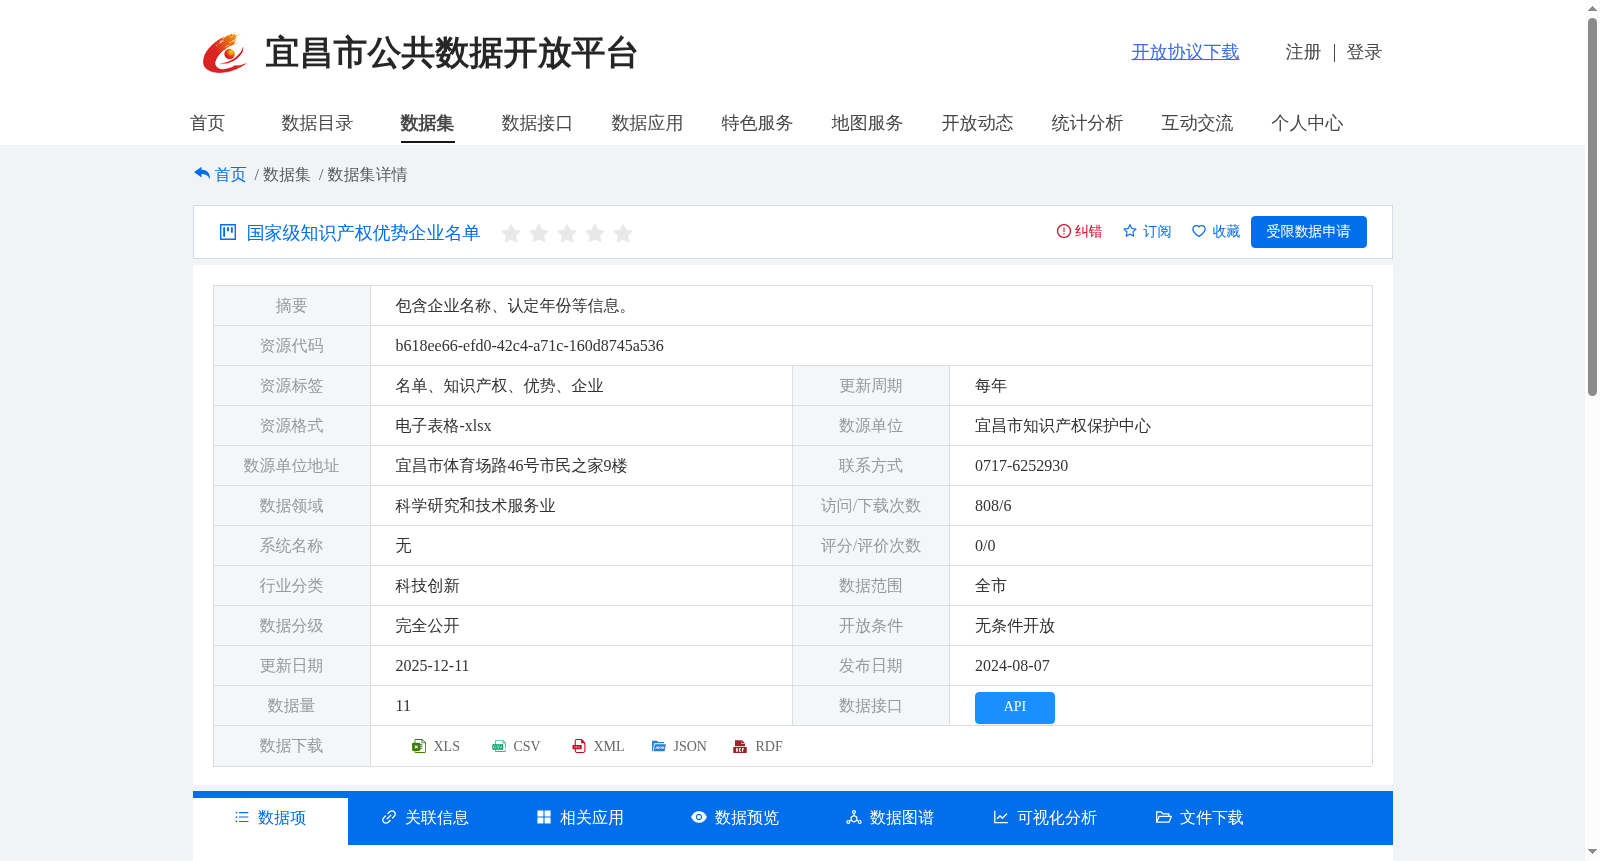
Task: Switch to the 数据项 tab
Action: [x=270, y=818]
